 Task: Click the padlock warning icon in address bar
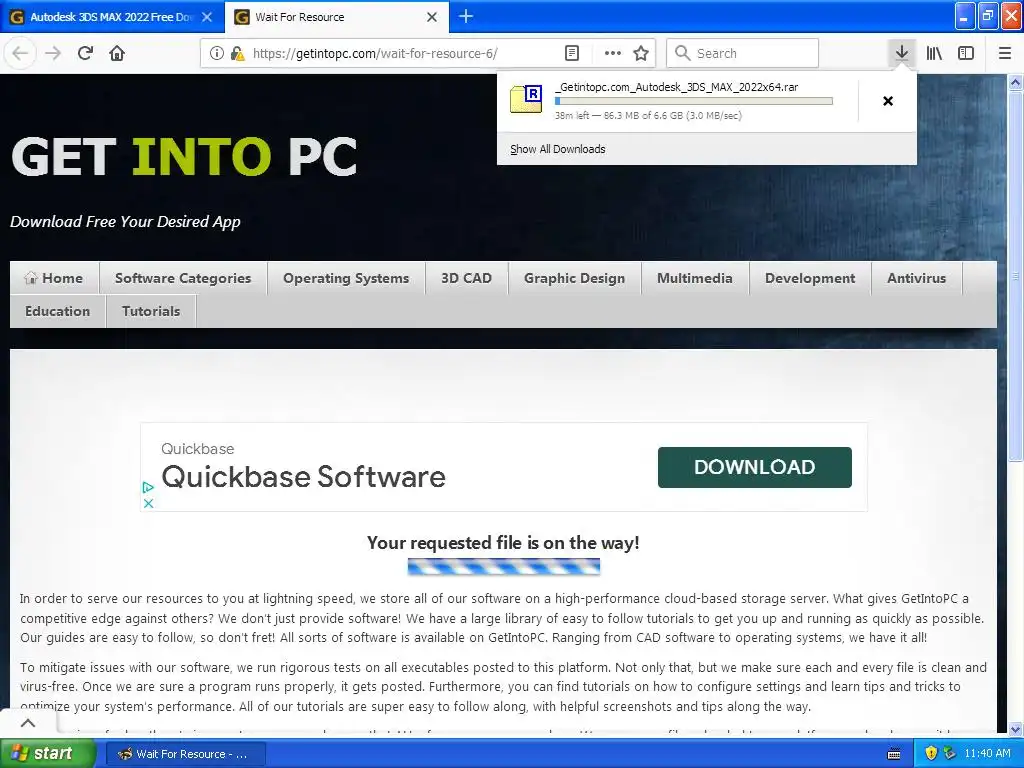click(238, 53)
